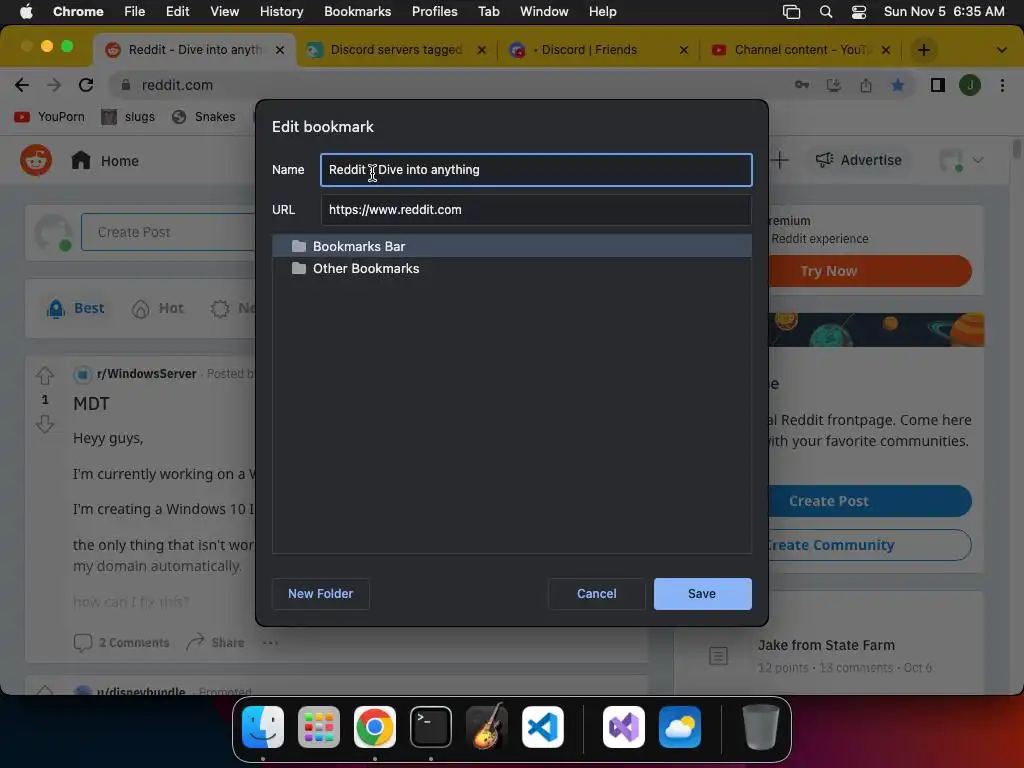The height and width of the screenshot is (768, 1024).
Task: Open the YouPorn bookmark in bookmarks bar
Action: 50,117
